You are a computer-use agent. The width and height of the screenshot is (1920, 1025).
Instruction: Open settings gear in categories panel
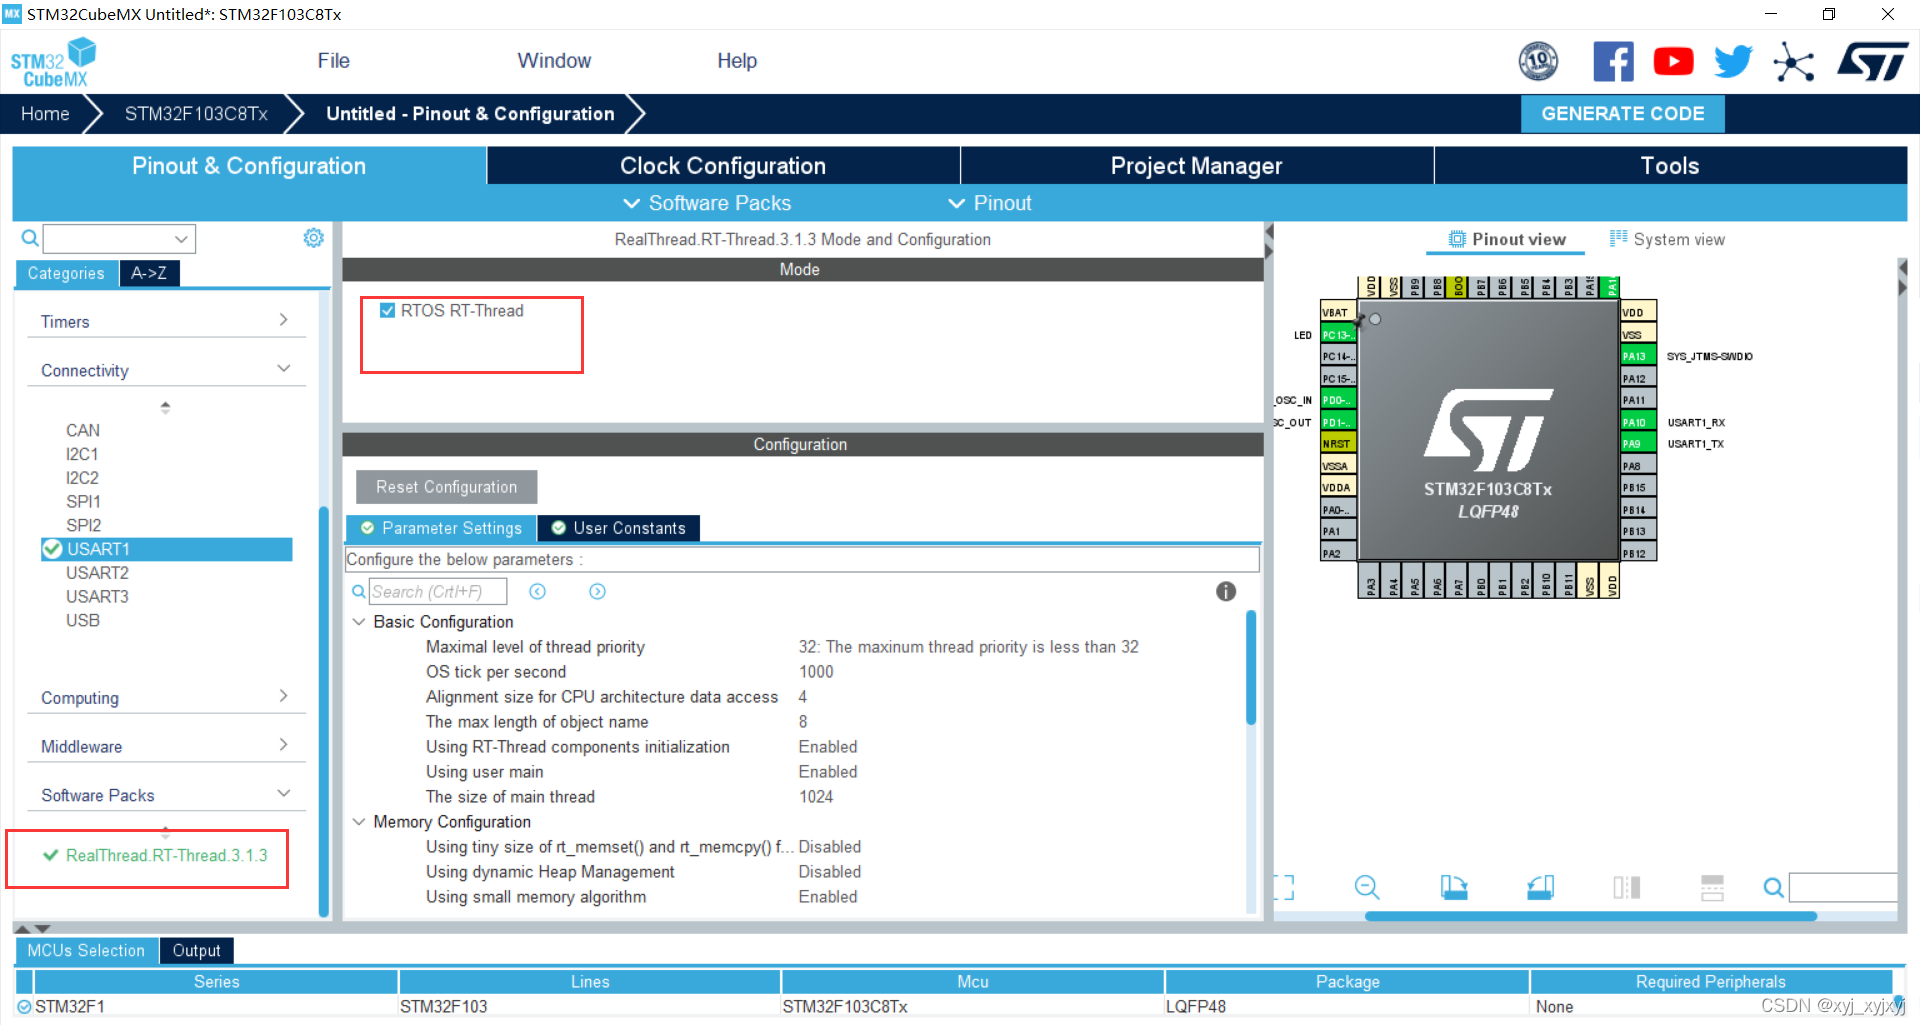click(x=313, y=238)
